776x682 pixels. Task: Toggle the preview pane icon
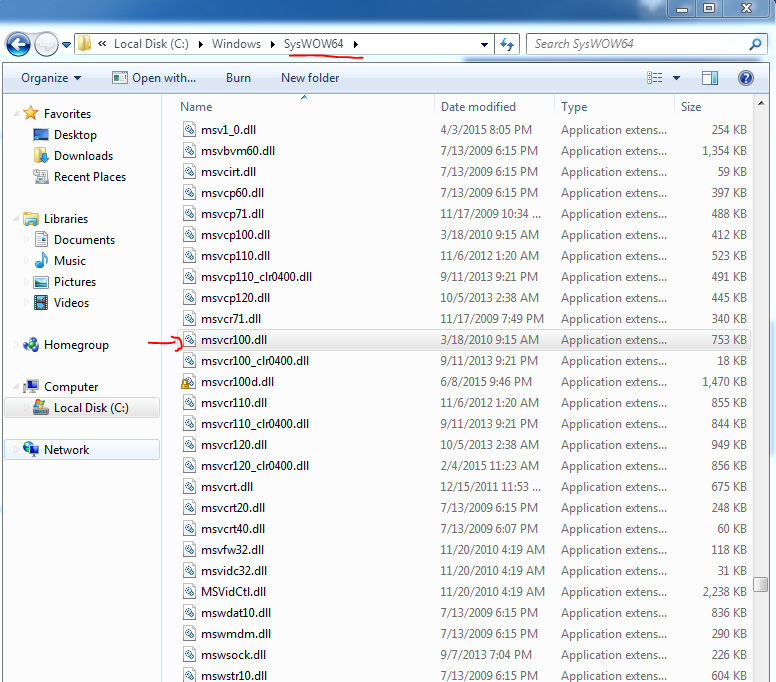coord(710,78)
